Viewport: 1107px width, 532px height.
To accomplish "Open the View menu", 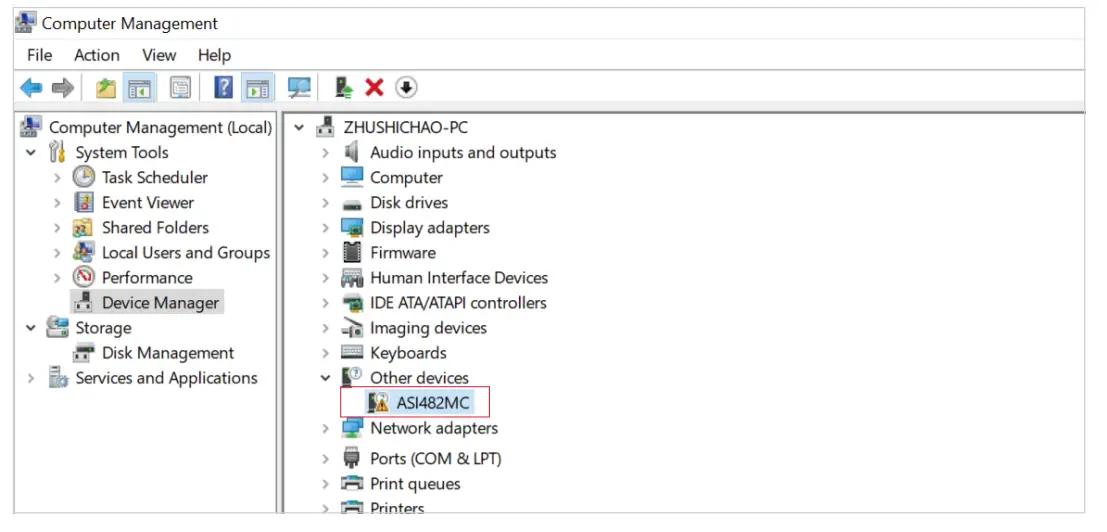I will [x=159, y=55].
